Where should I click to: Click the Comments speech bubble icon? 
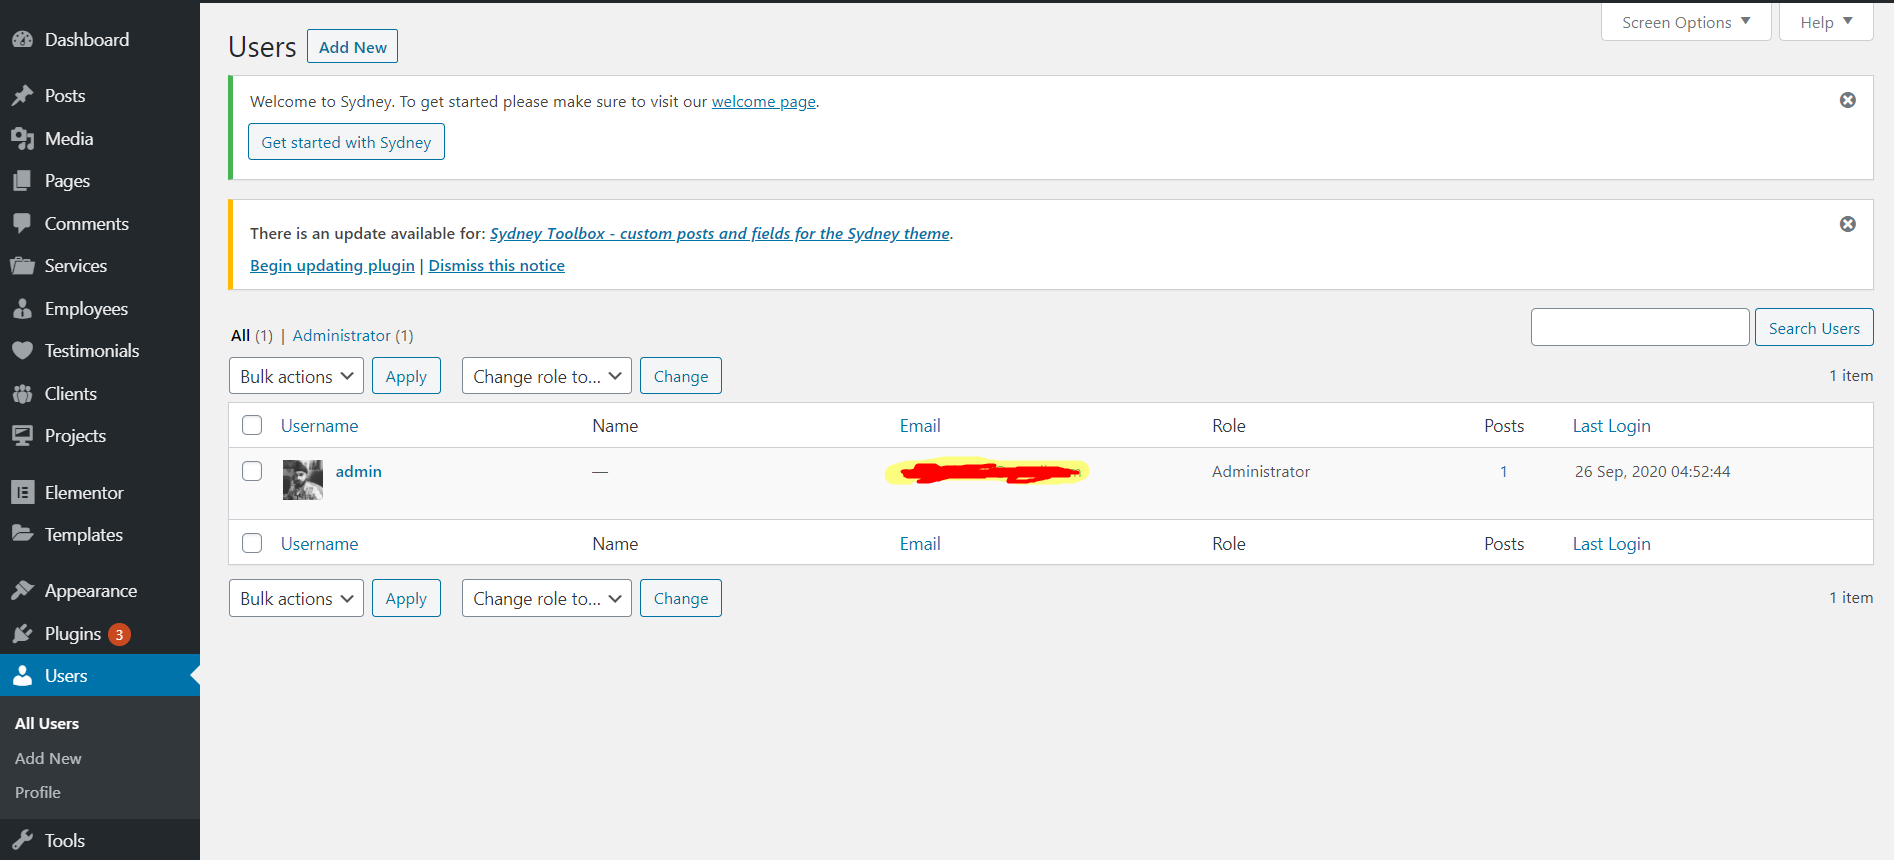[x=22, y=224]
